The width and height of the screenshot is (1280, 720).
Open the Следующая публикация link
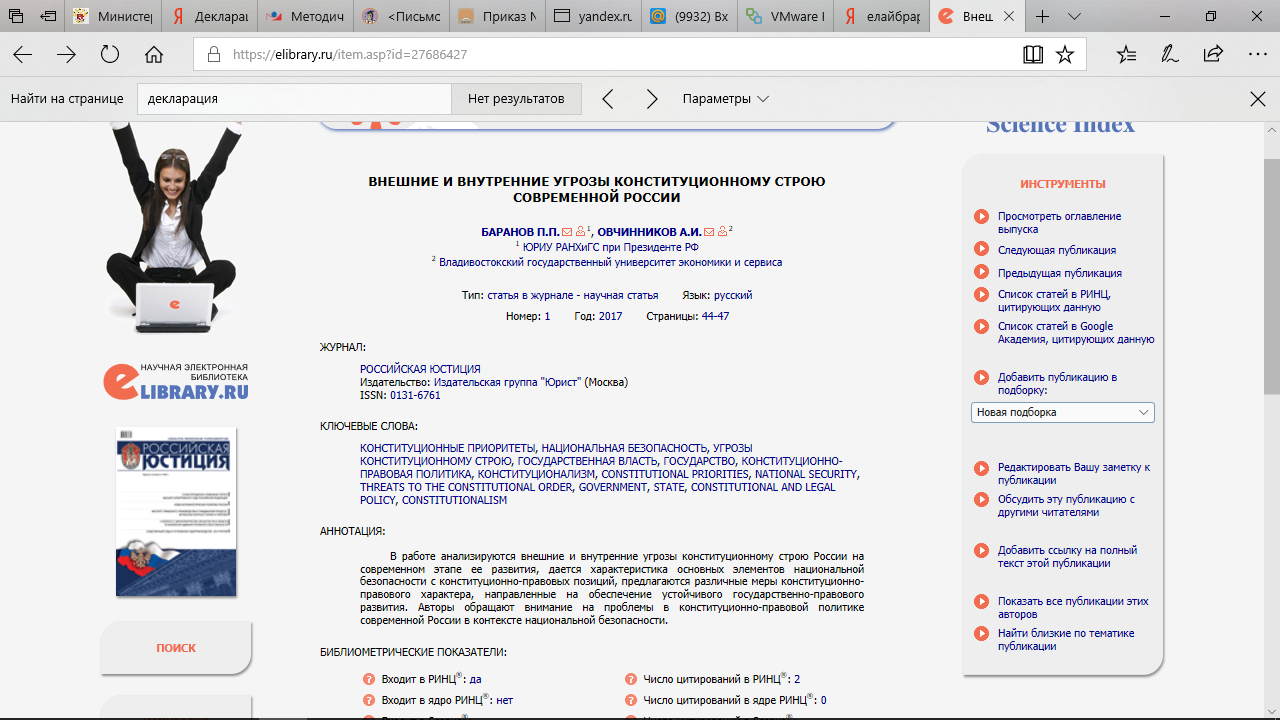(x=1056, y=250)
